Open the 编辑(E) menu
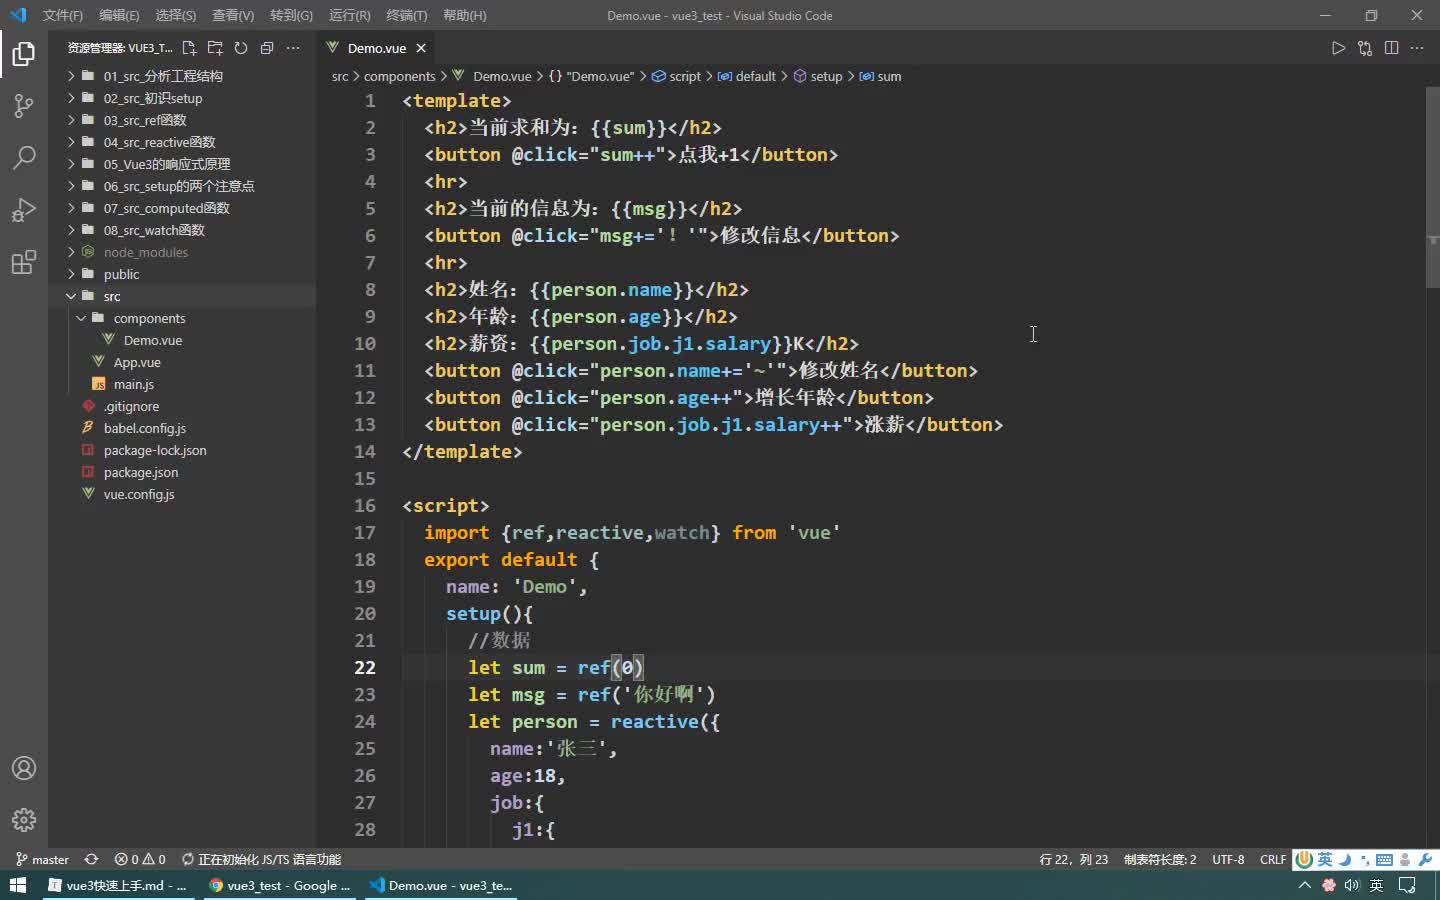Viewport: 1440px width, 900px height. pyautogui.click(x=119, y=15)
